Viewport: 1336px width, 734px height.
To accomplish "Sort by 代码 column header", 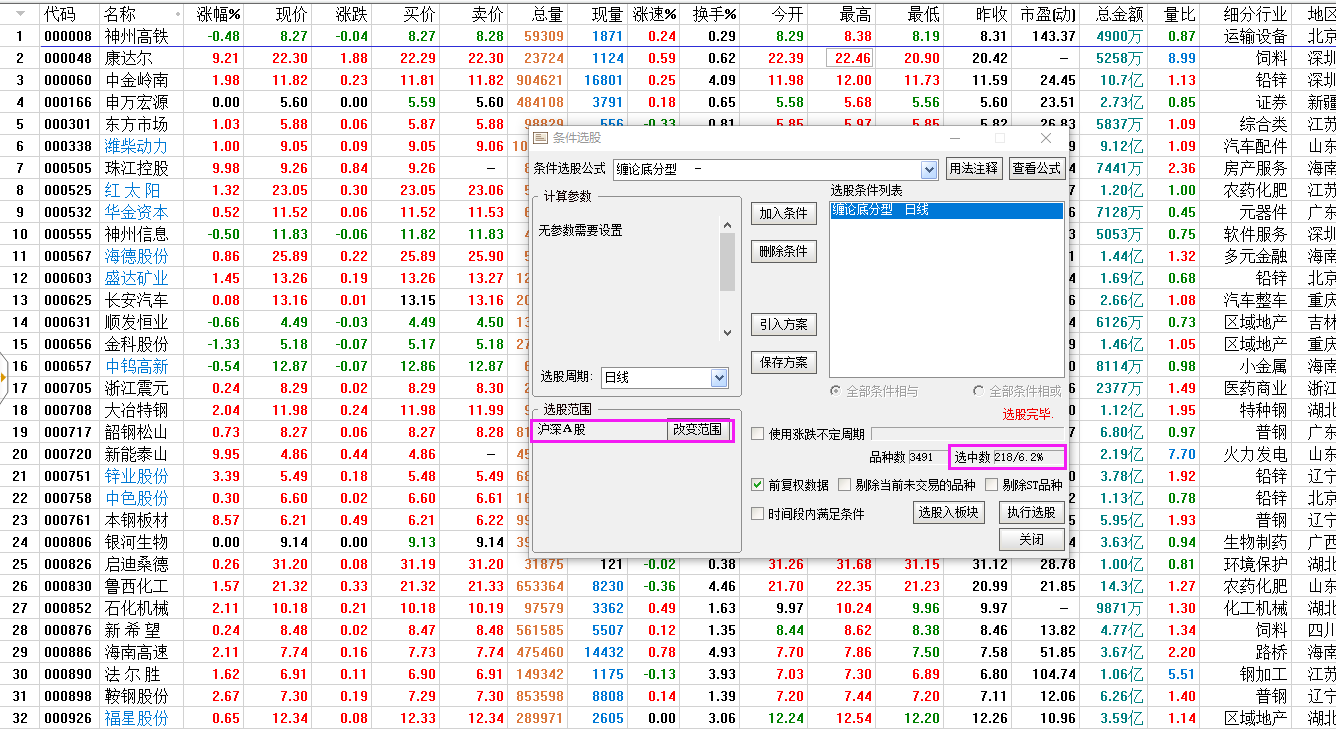I will (x=60, y=14).
